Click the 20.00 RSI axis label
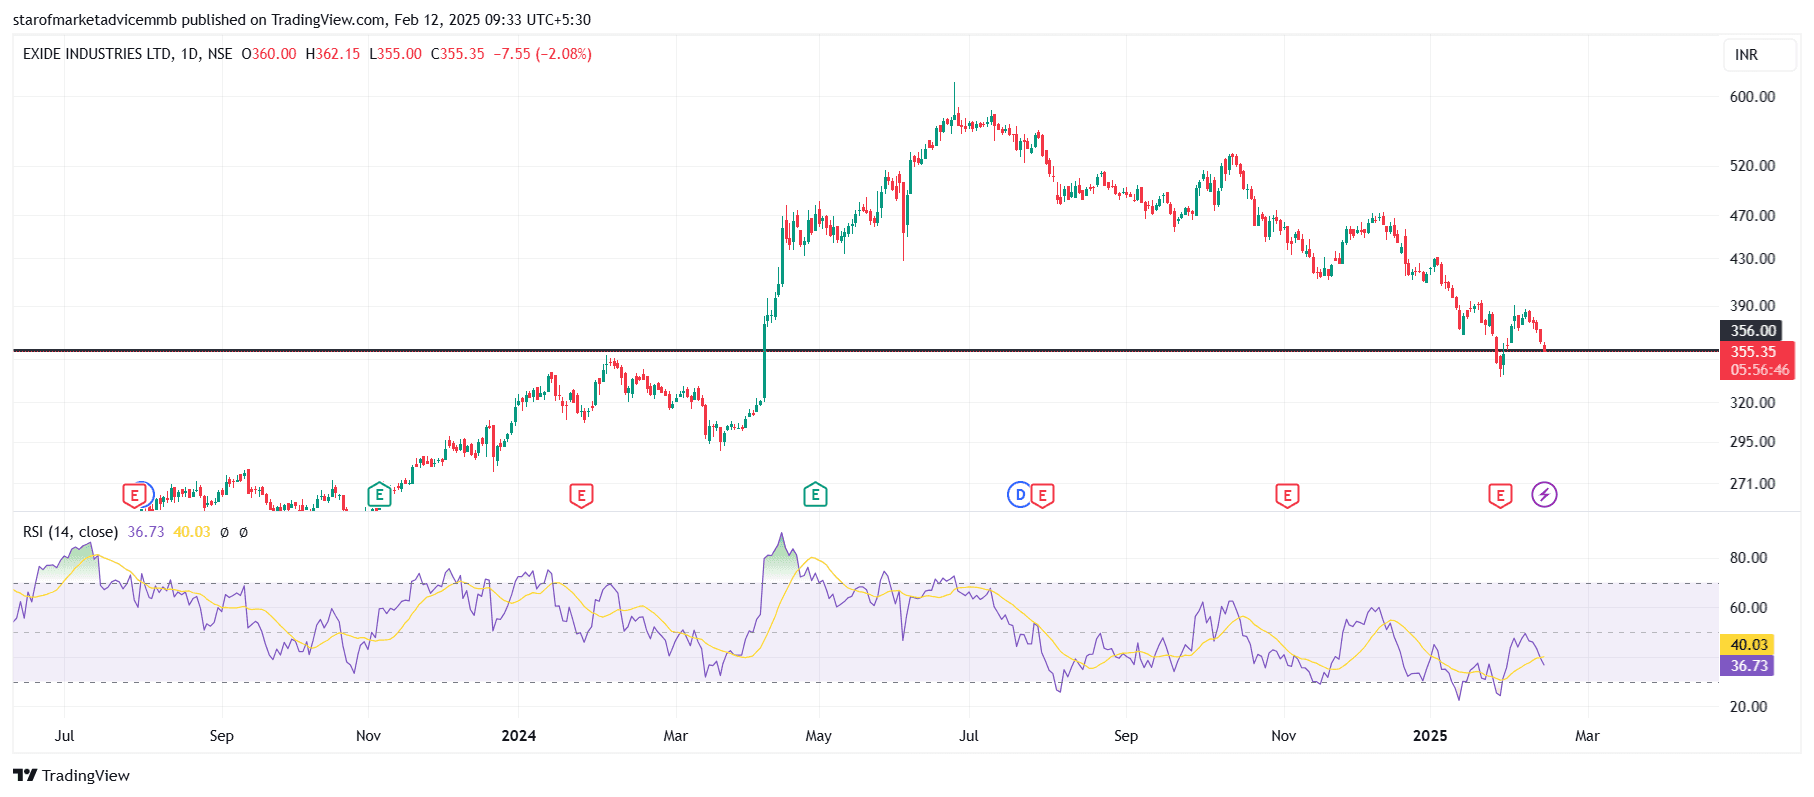Screen dimensions: 1814x797 click(x=1749, y=707)
